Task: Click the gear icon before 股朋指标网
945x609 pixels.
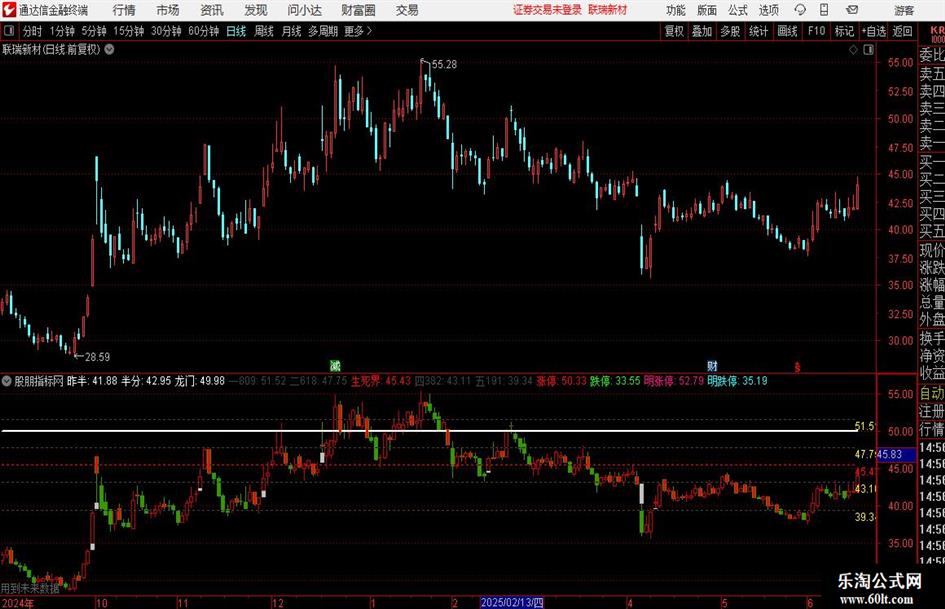Action: pyautogui.click(x=7, y=381)
